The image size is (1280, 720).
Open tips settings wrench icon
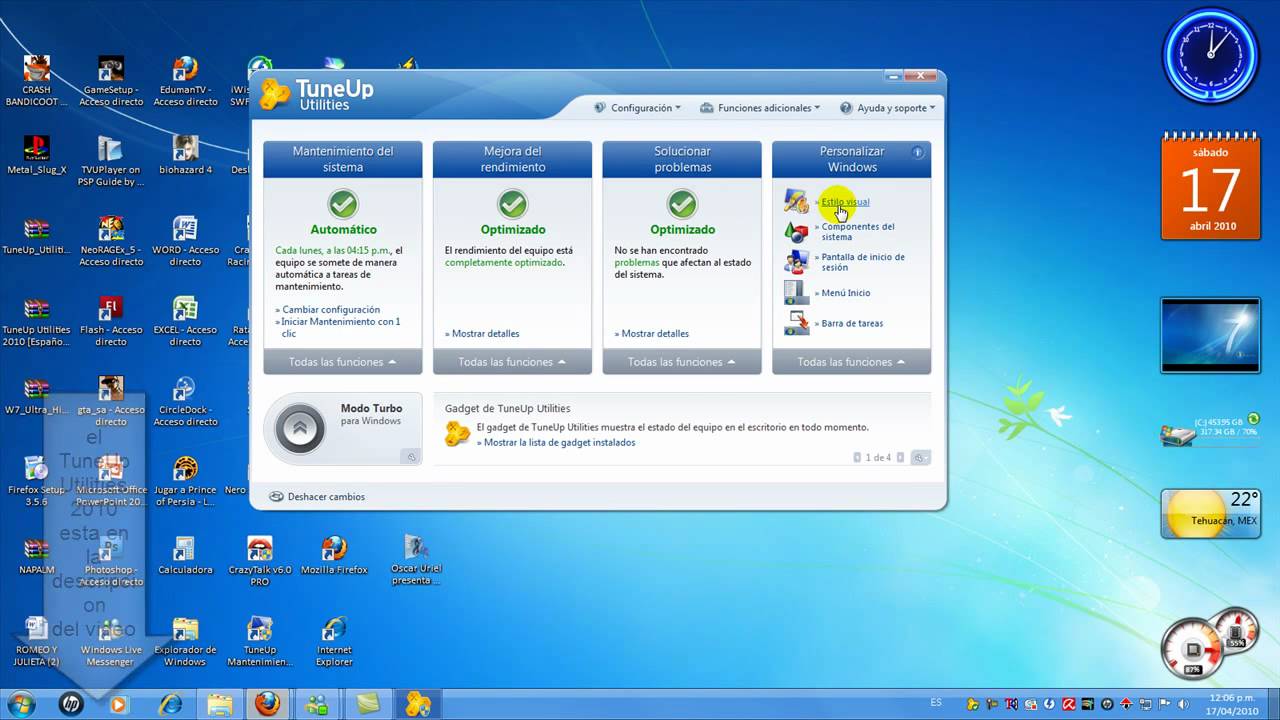point(920,457)
